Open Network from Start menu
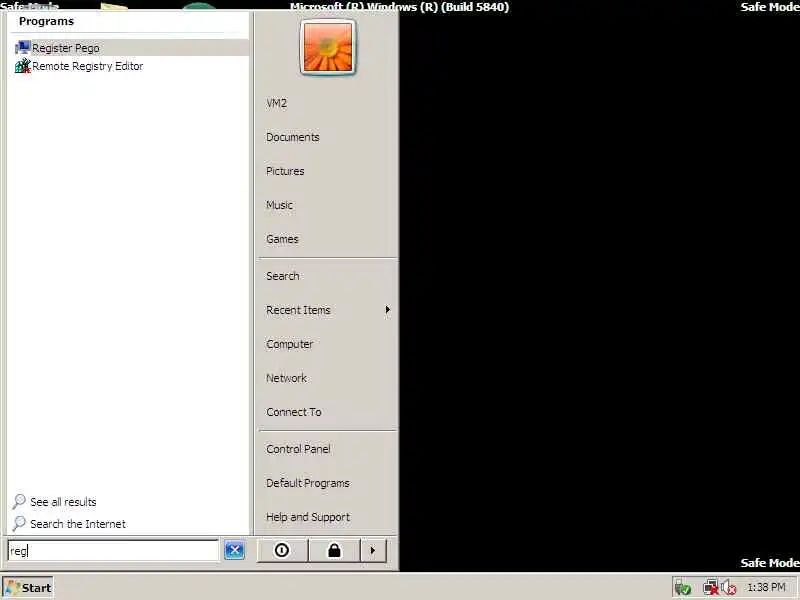 pyautogui.click(x=287, y=378)
